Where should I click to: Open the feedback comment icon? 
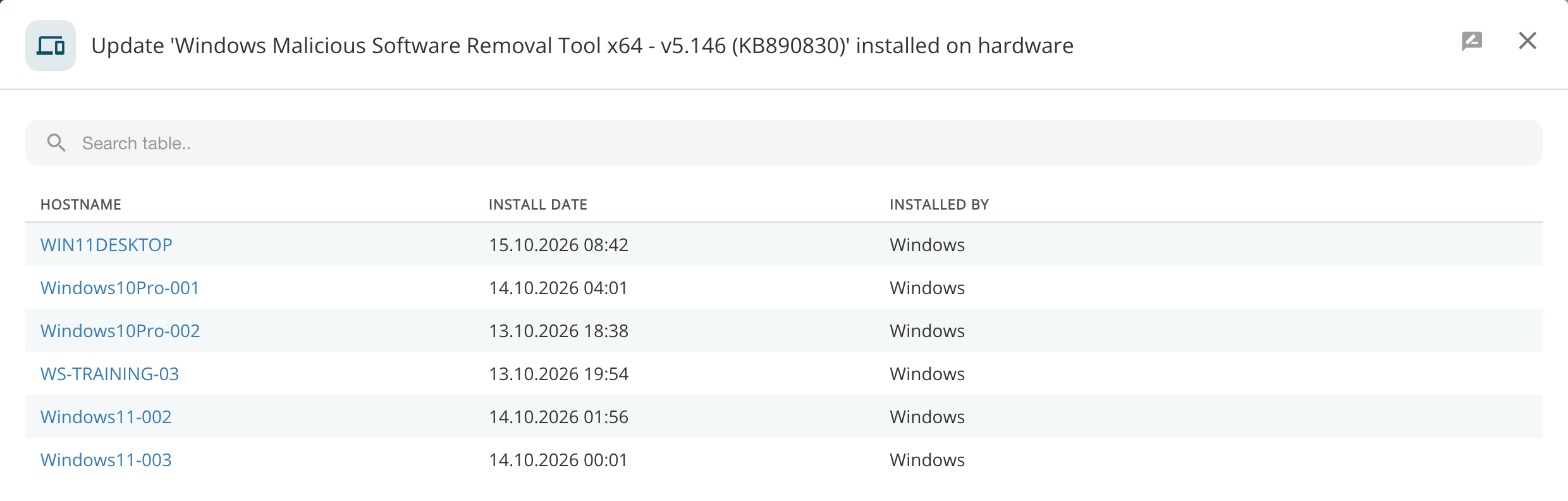coord(1471,41)
